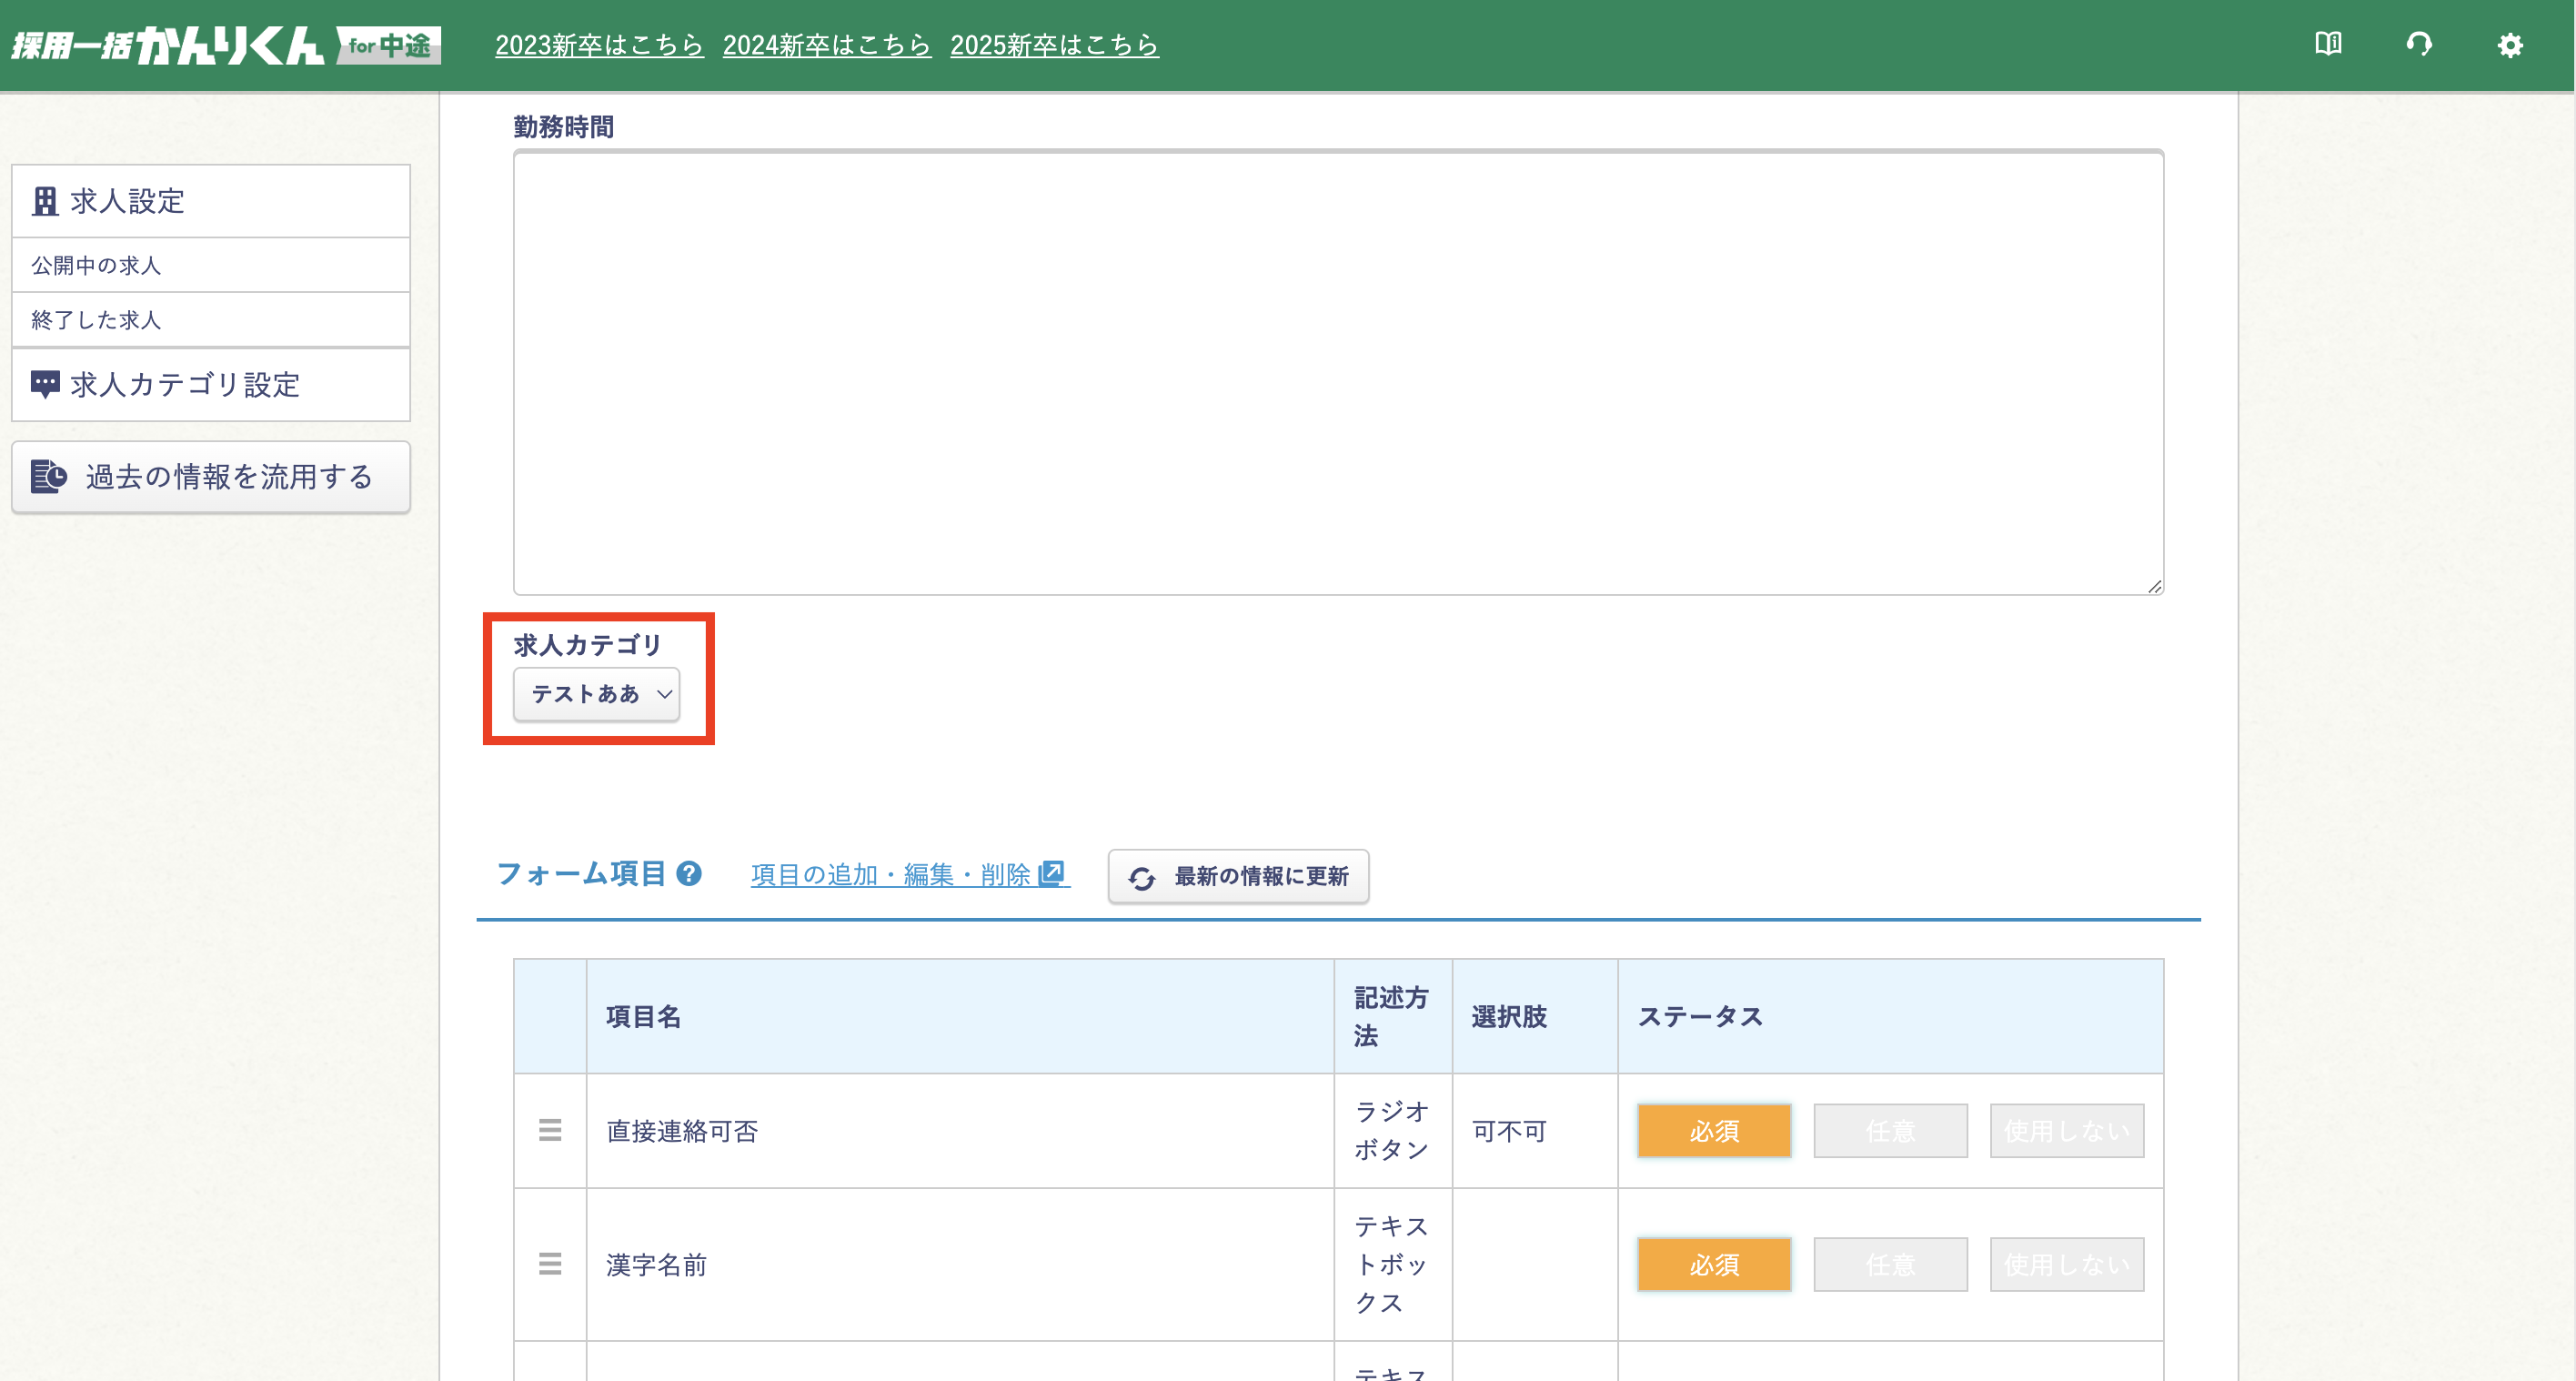Click the 採用一括かんりくん logo
The image size is (2576, 1381).
226,45
